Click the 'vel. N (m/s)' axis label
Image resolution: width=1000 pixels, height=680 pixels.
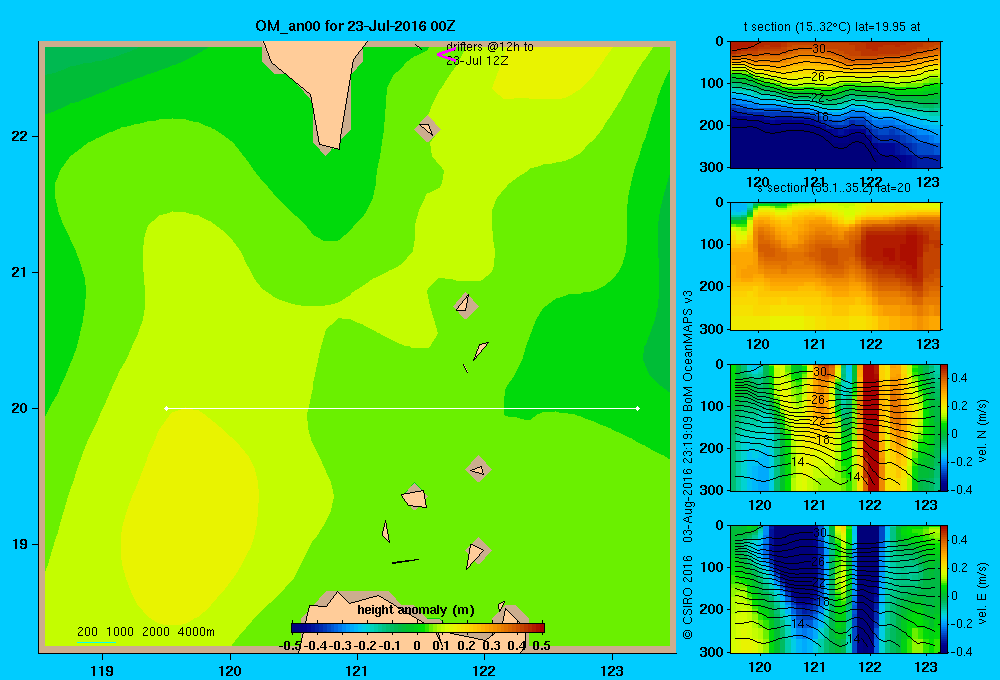coord(983,431)
